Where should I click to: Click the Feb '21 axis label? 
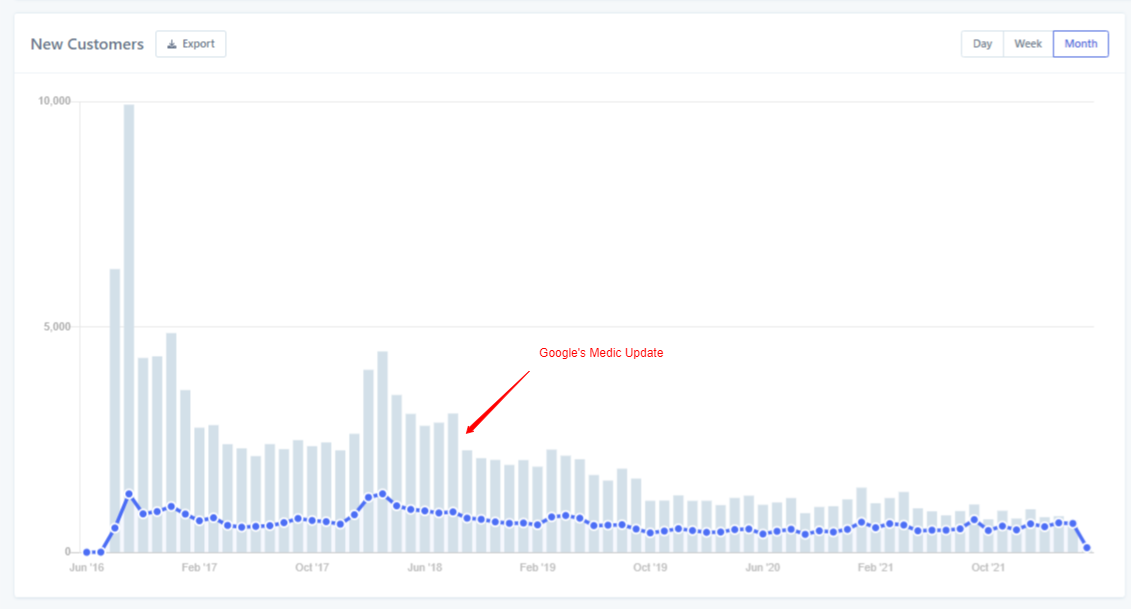(875, 568)
